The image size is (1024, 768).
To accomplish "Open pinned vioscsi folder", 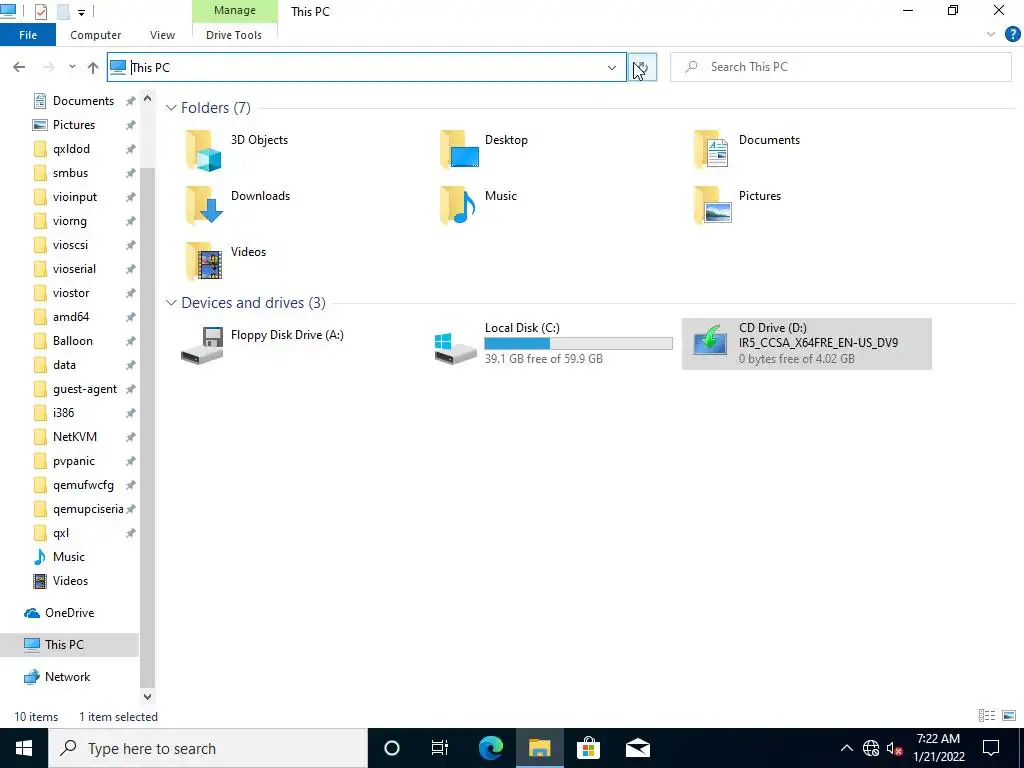I will pyautogui.click(x=70, y=245).
